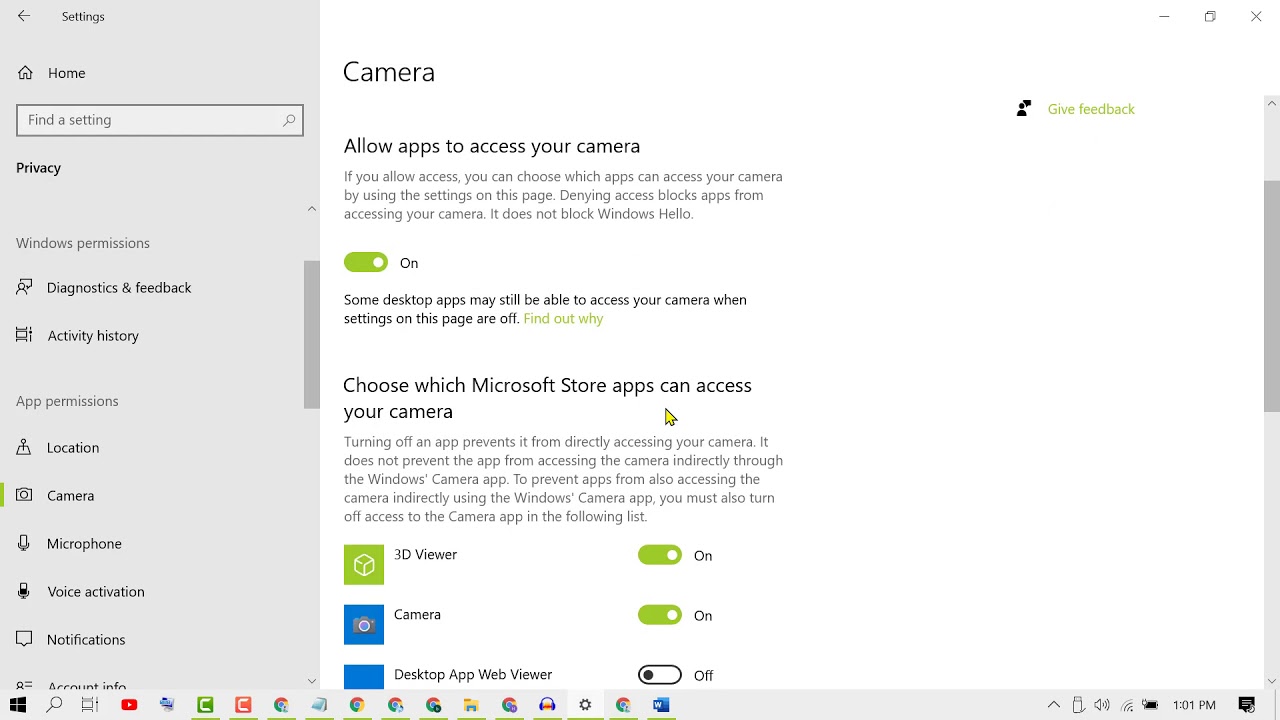Screen dimensions: 1280x720
Task: Click the Camera icon in the sidebar
Action: (25, 496)
